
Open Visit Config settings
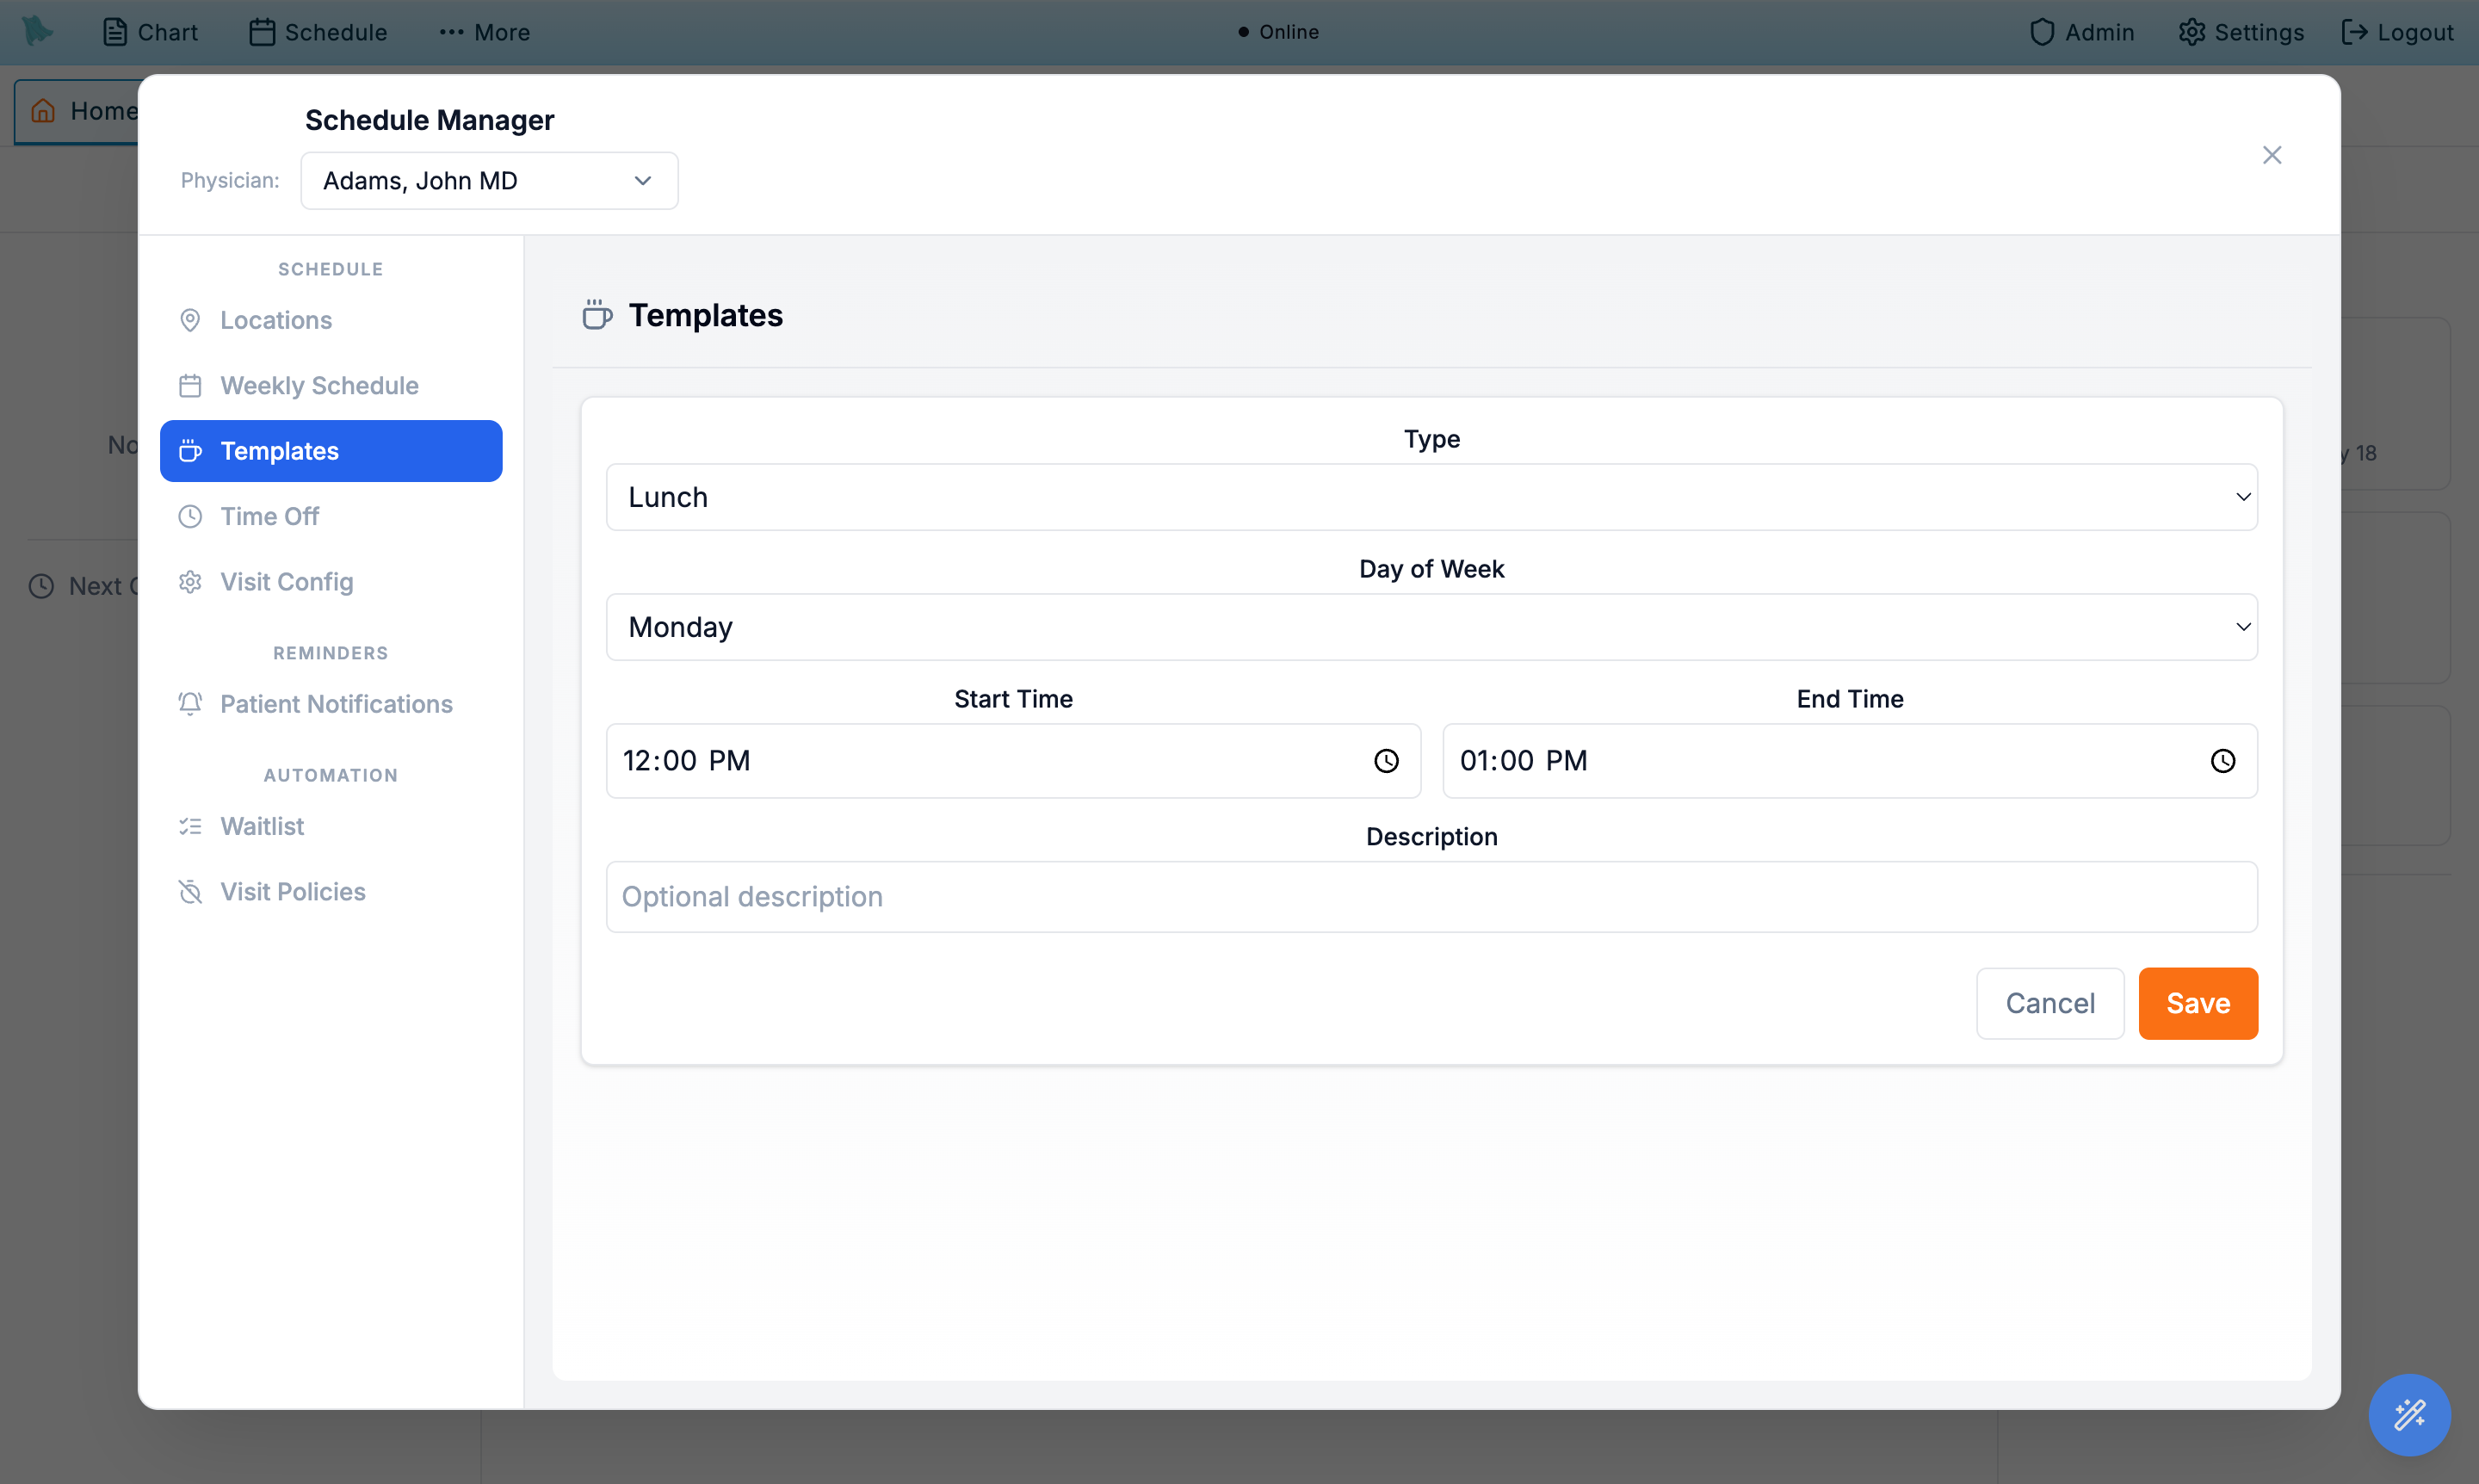pyautogui.click(x=331, y=582)
